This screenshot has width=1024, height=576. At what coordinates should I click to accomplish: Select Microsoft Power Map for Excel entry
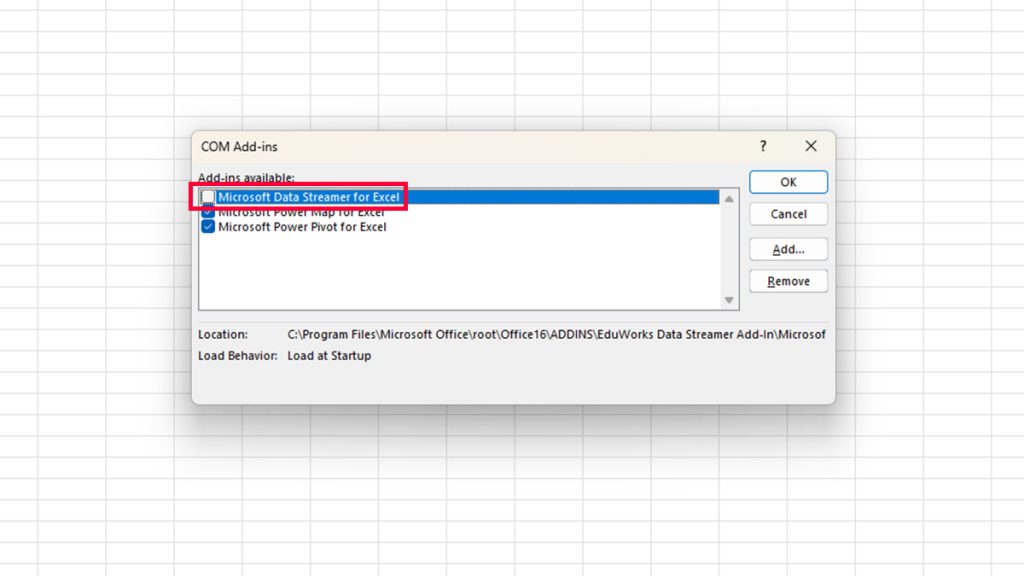[300, 212]
